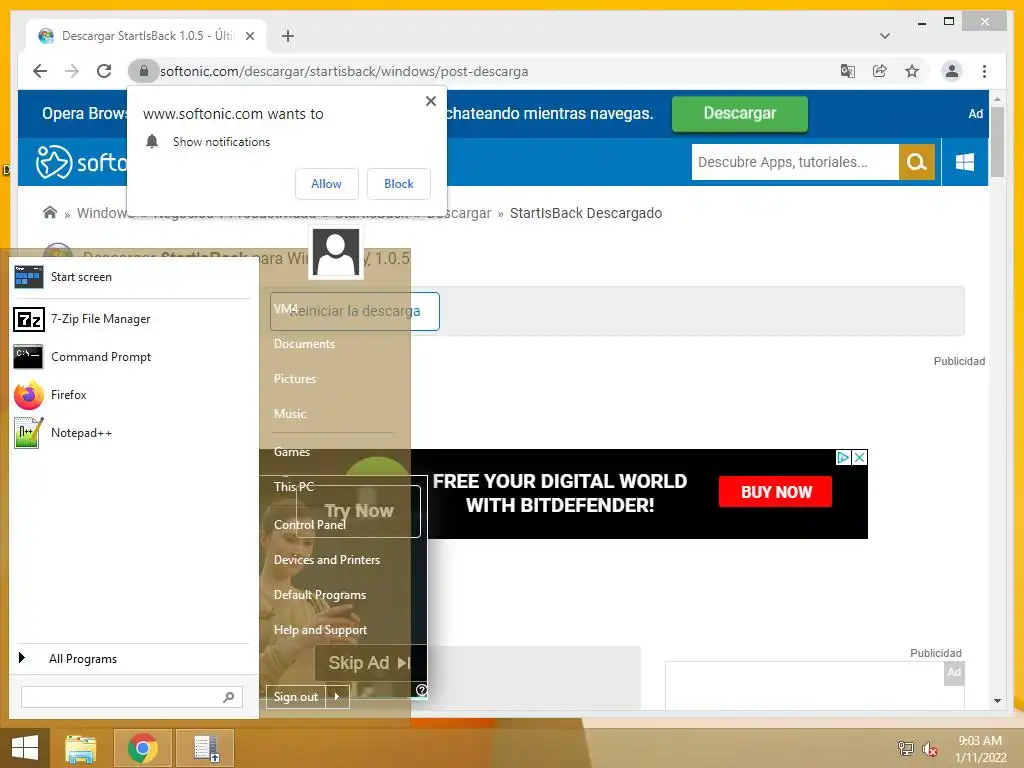Open Default Programs
The image size is (1024, 768).
pyautogui.click(x=320, y=596)
